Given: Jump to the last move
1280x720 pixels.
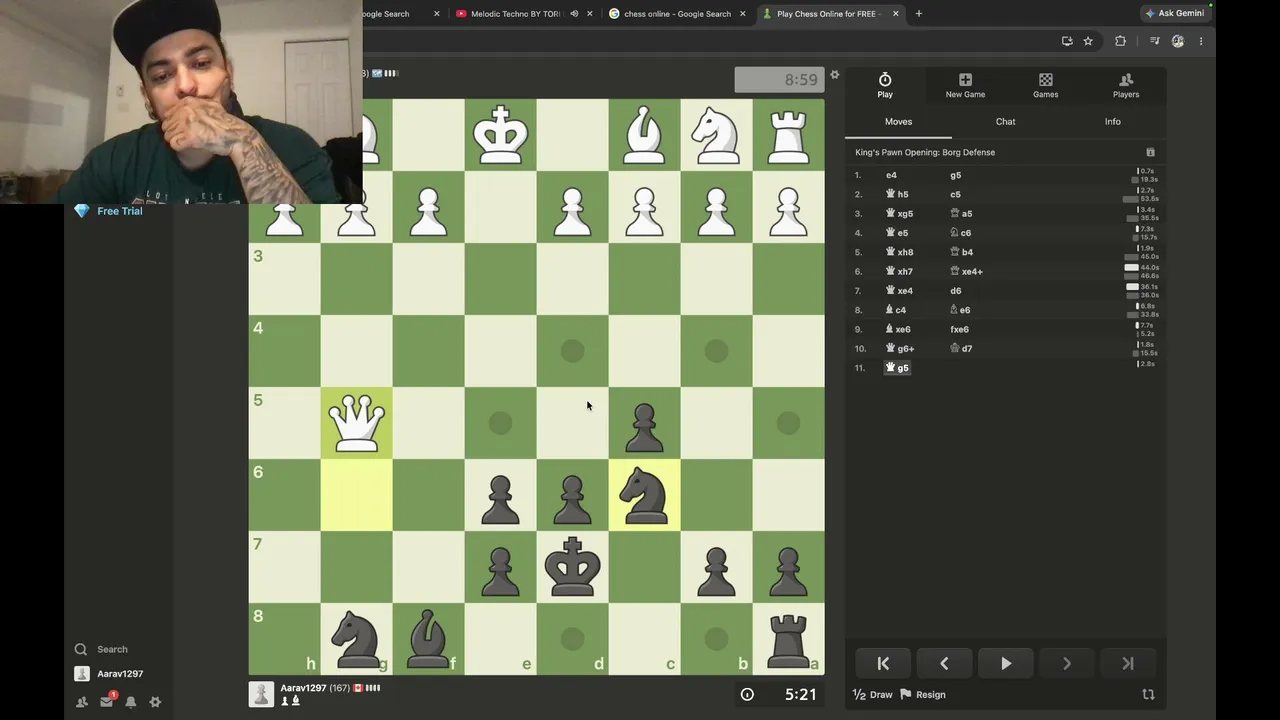Looking at the screenshot, I should click(x=1128, y=663).
